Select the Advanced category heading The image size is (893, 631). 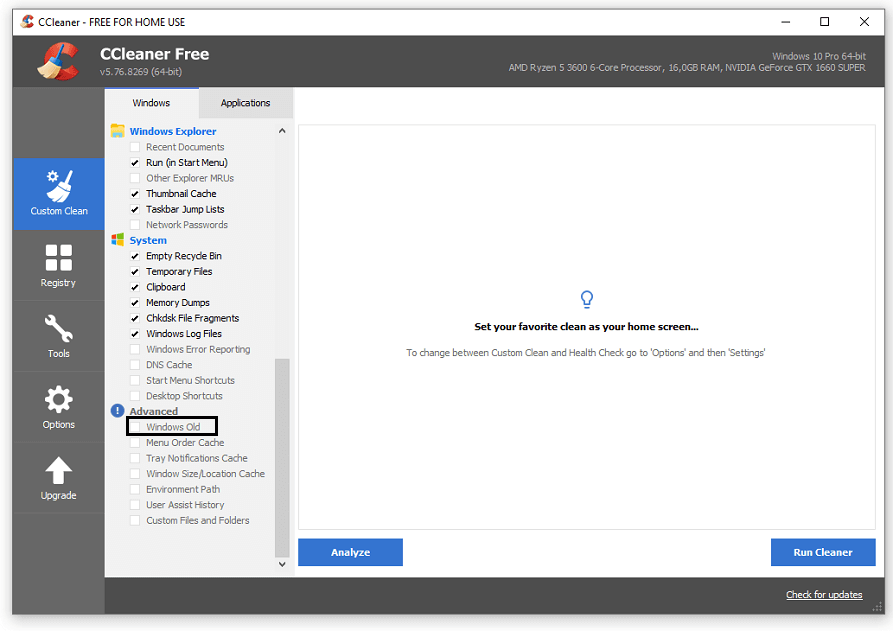(154, 411)
